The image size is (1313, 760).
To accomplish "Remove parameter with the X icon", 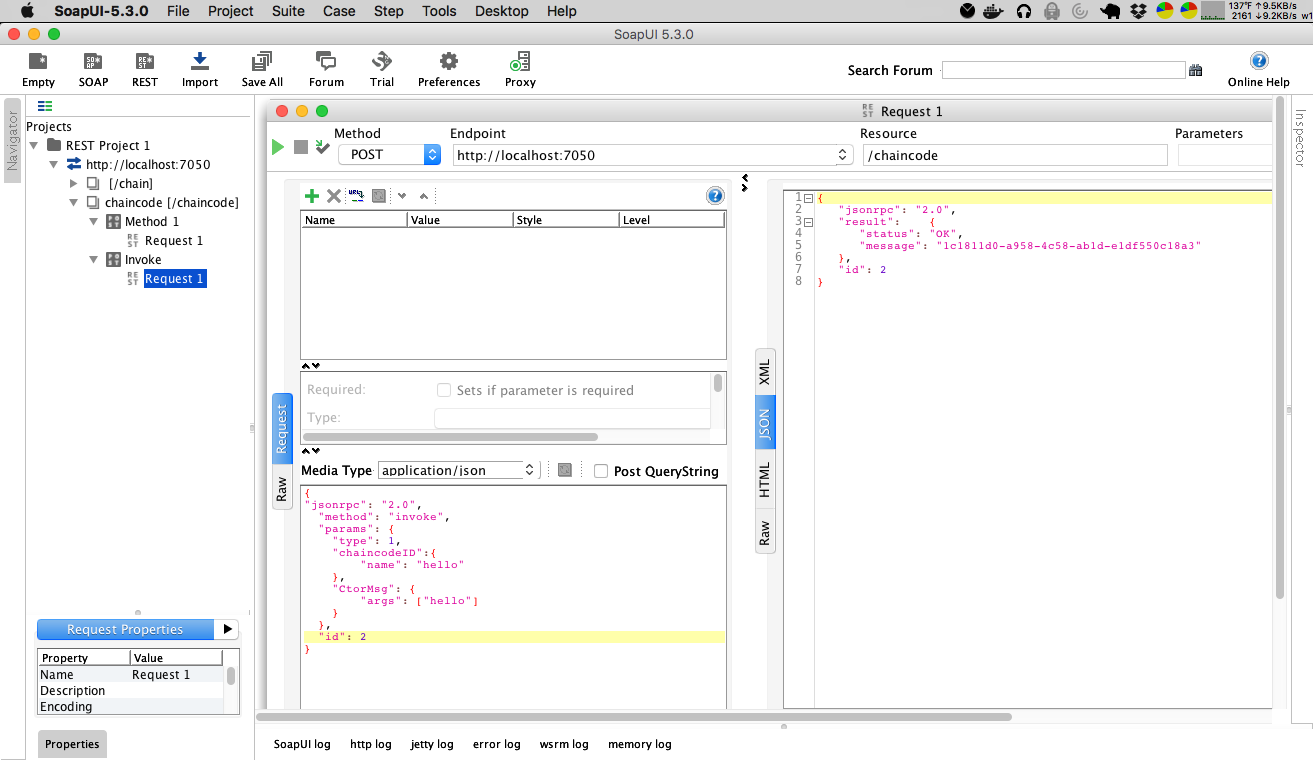I will (x=334, y=196).
